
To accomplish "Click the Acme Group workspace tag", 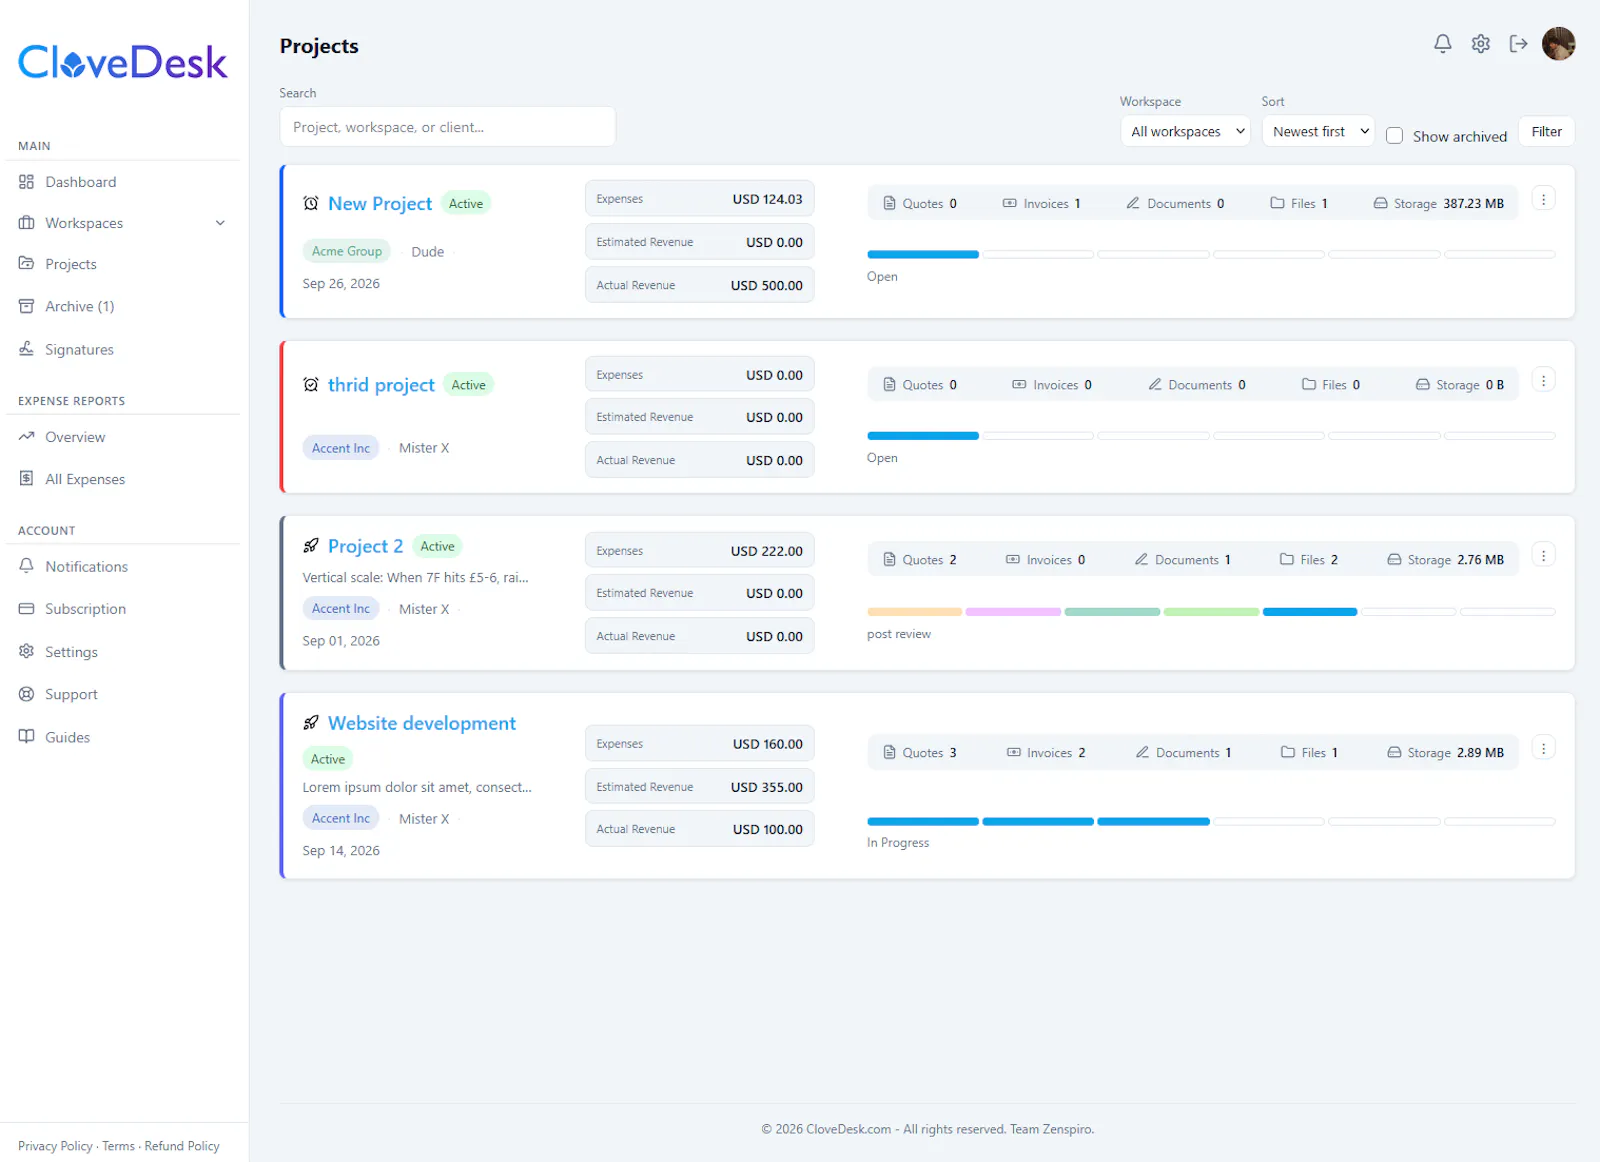I will pos(346,251).
